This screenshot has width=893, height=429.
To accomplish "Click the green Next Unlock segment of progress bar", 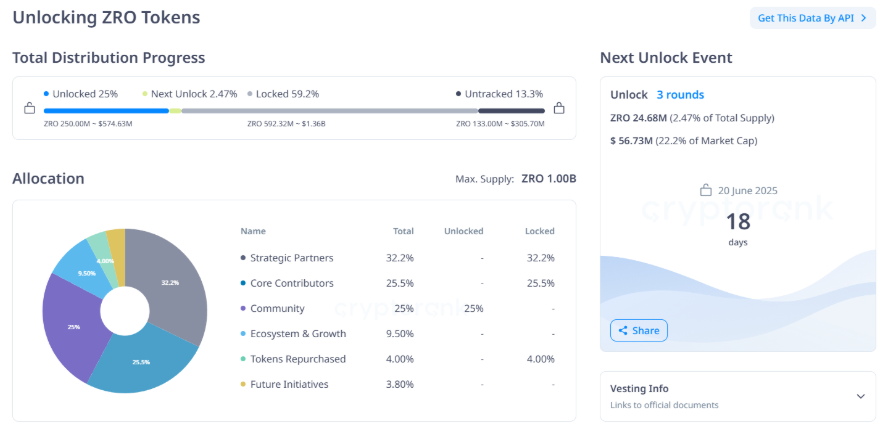I will 175,111.
